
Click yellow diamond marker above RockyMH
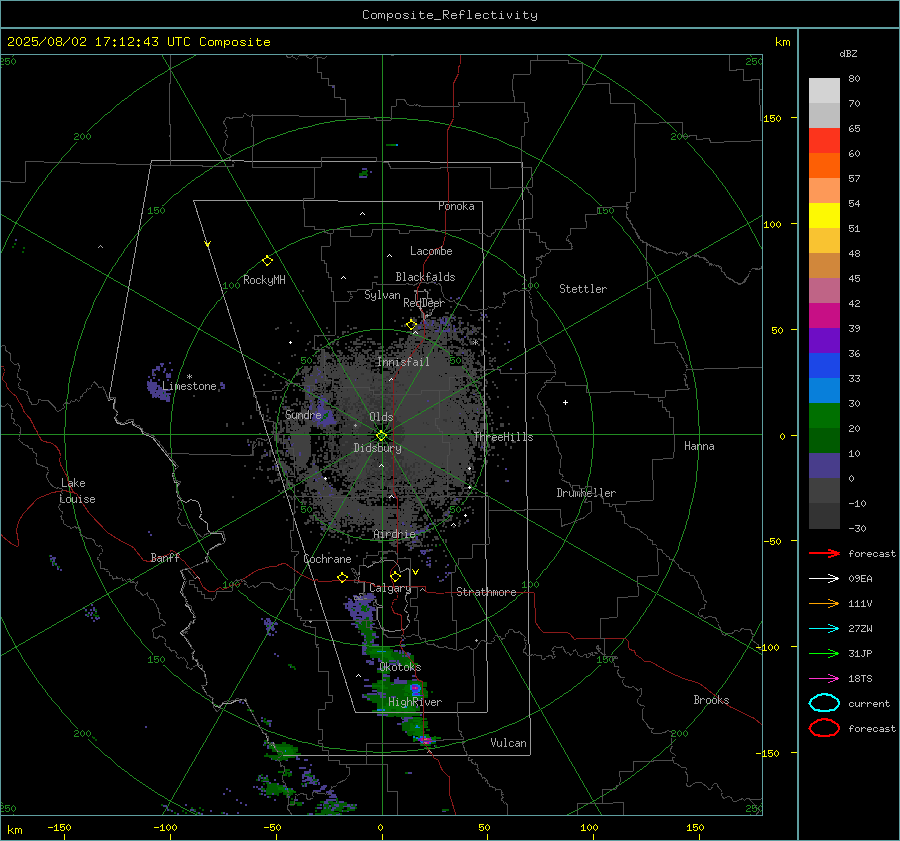267,261
